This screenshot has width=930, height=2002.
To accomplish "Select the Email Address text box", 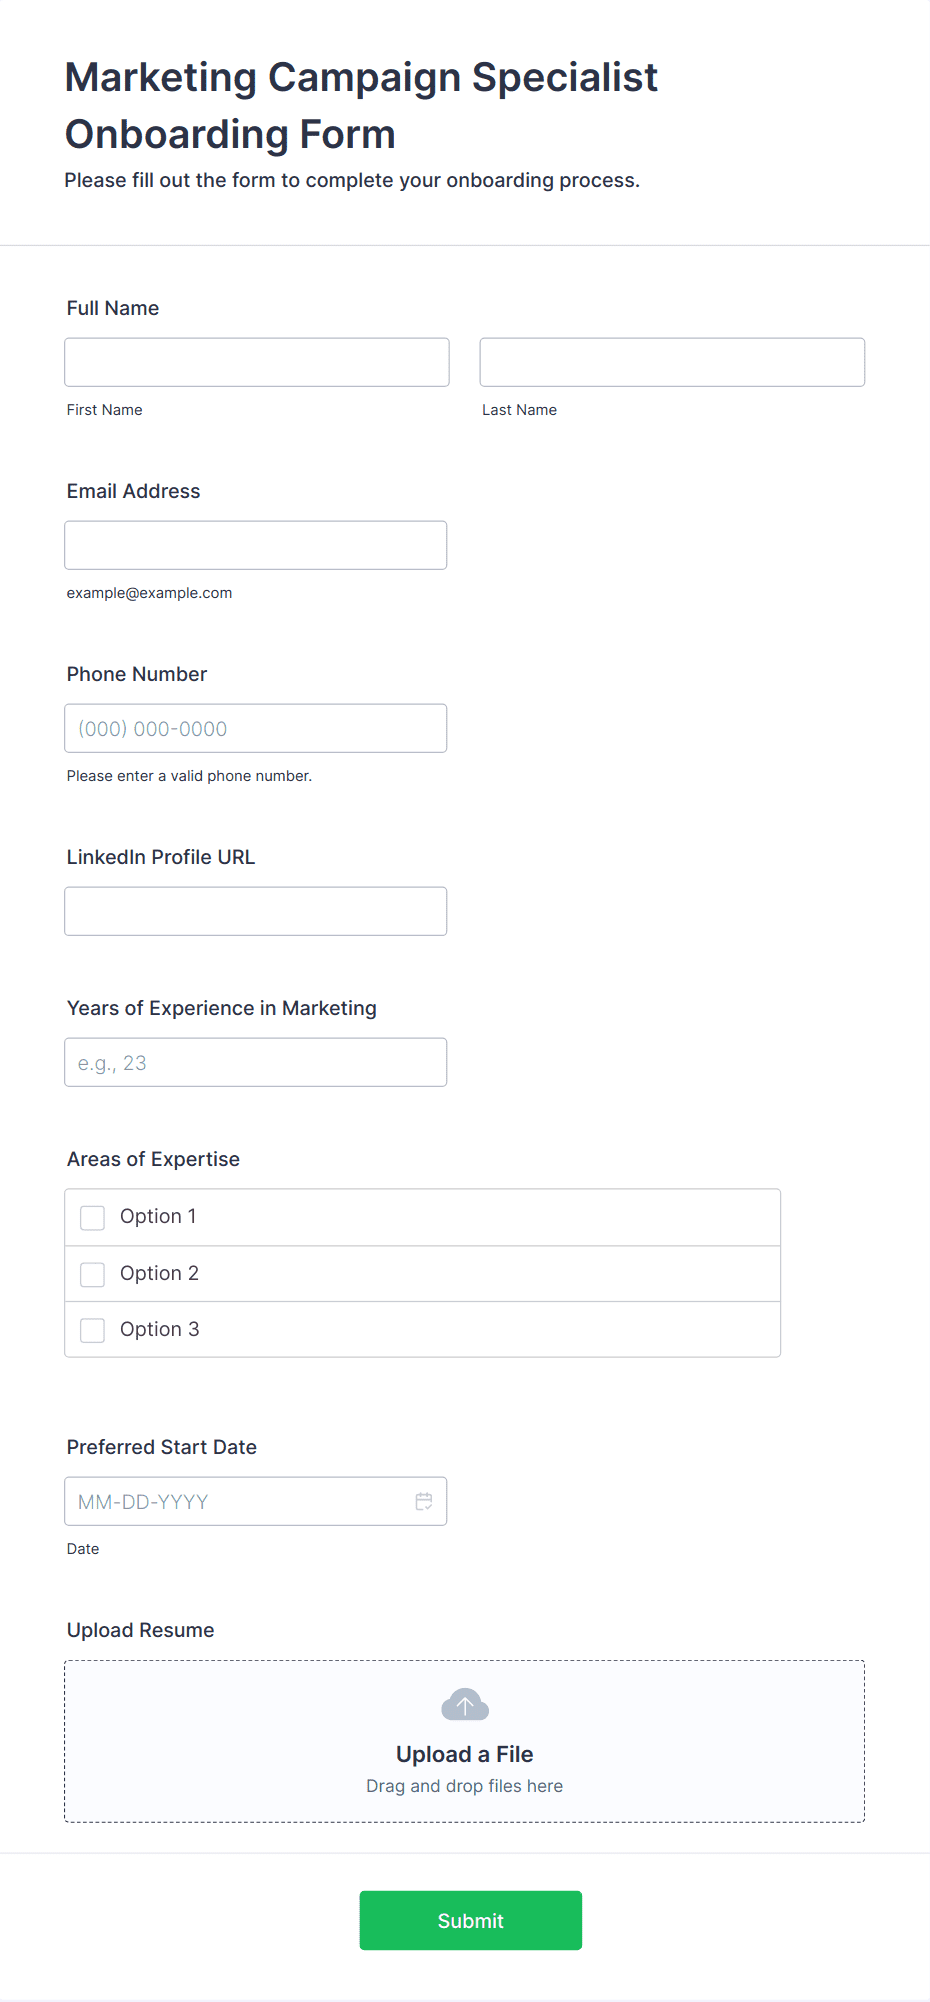I will pos(256,545).
